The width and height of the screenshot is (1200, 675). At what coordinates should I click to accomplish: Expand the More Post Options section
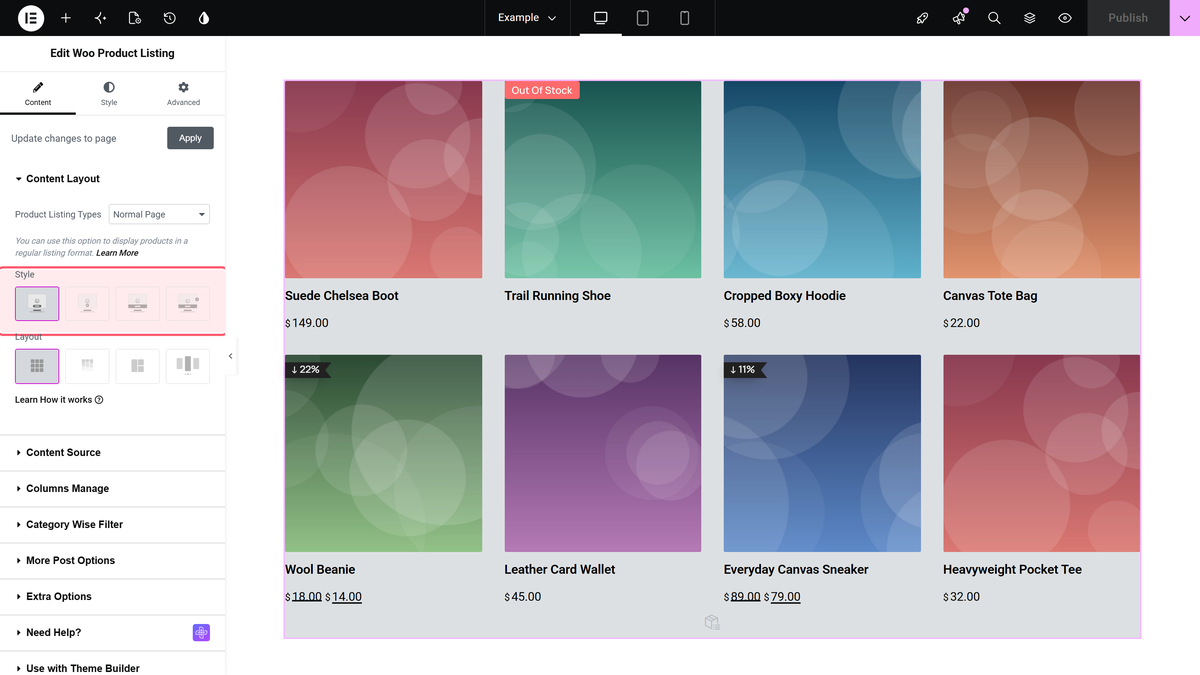pyautogui.click(x=113, y=561)
